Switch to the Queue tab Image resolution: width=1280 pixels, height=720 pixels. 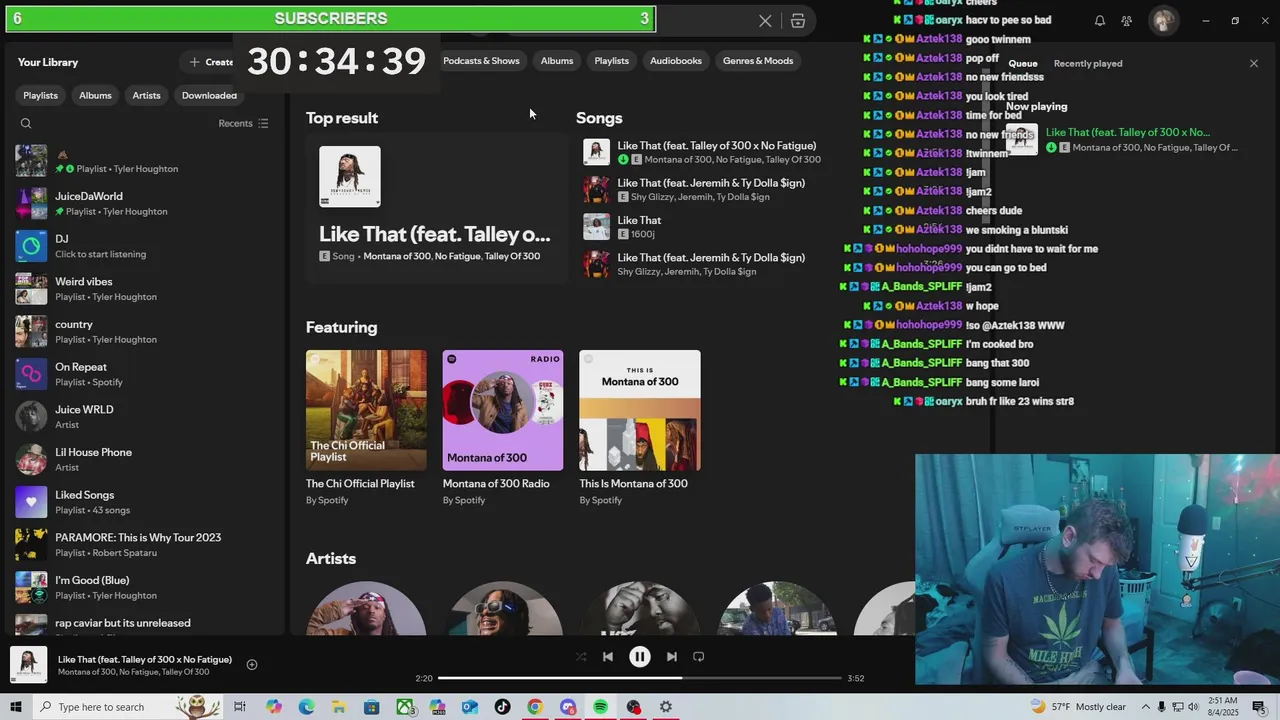[1023, 63]
